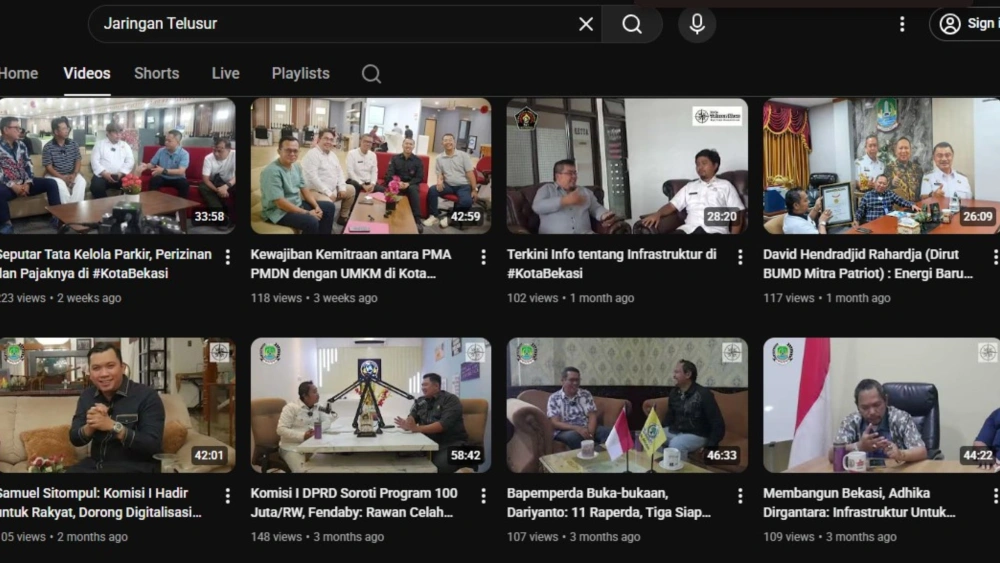
Task: Open the Shorts tab
Action: point(156,73)
